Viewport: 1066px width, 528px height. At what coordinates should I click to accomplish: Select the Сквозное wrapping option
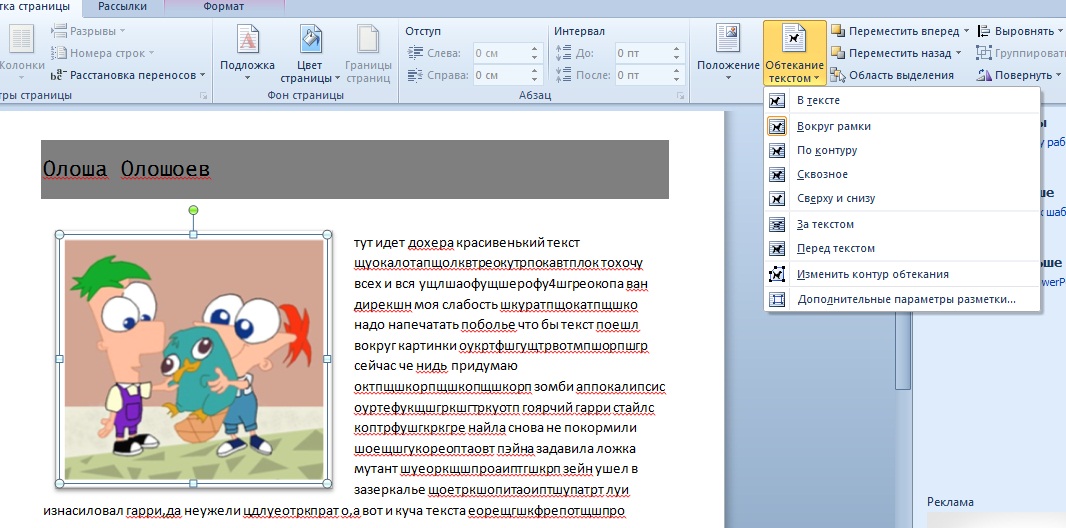click(x=902, y=175)
